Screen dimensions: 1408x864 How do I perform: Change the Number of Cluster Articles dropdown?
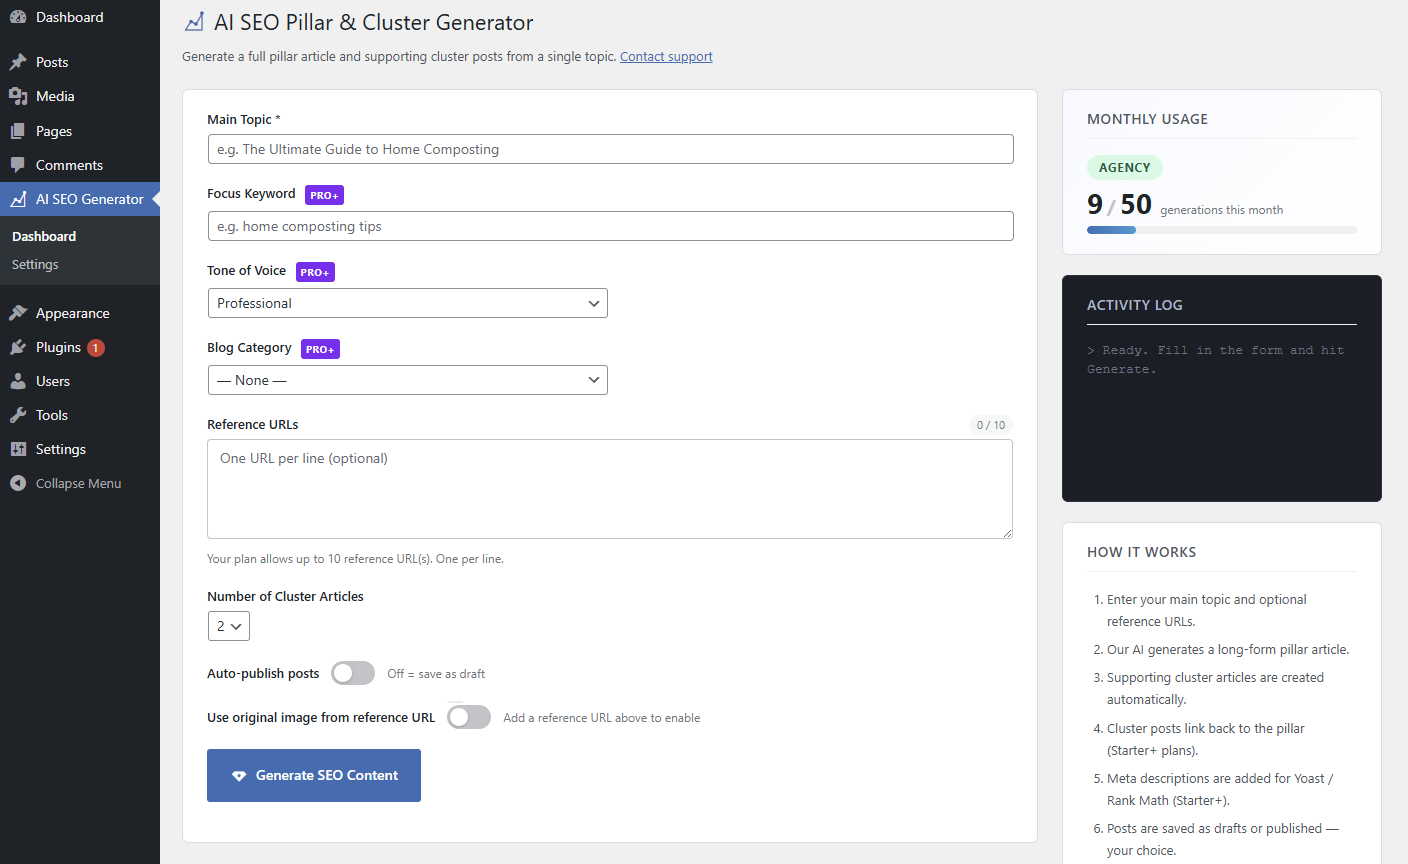pyautogui.click(x=229, y=625)
